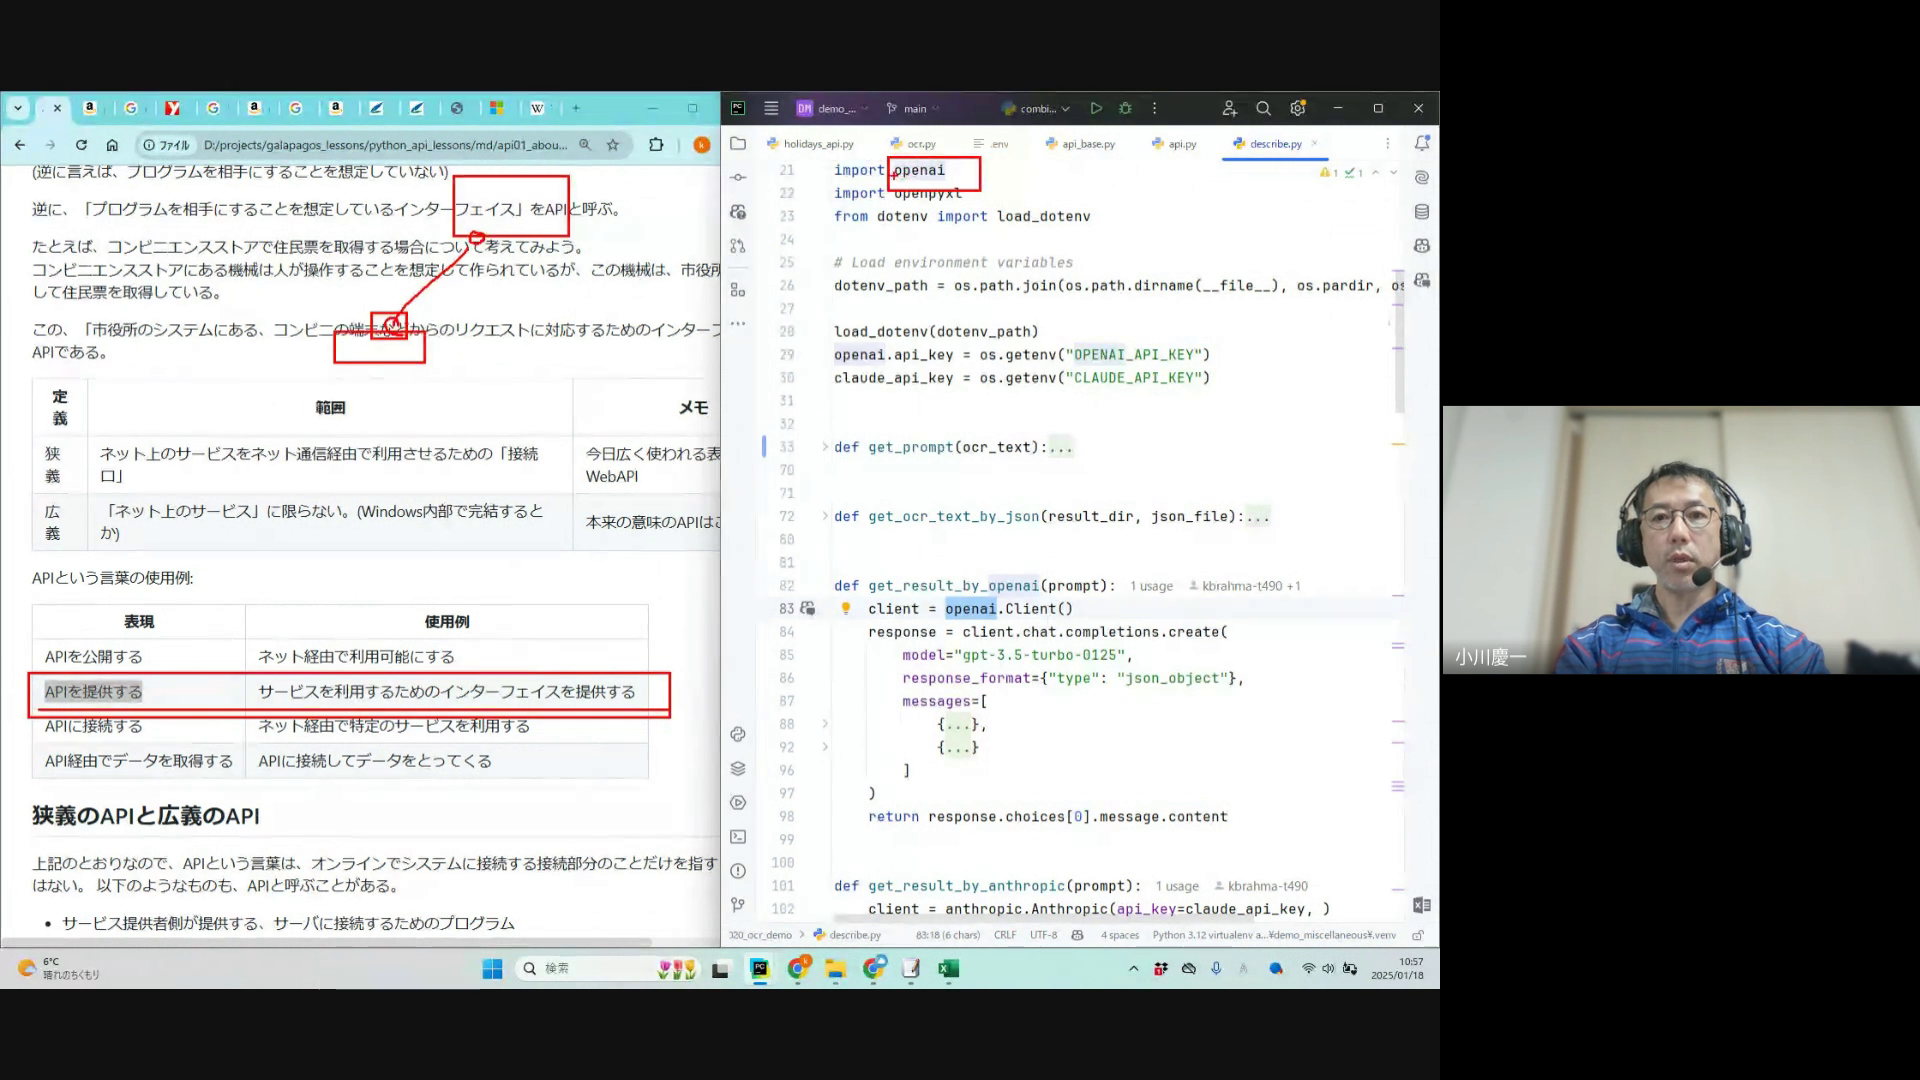
Task: Show the PyCharm notifications bell
Action: (x=1422, y=143)
